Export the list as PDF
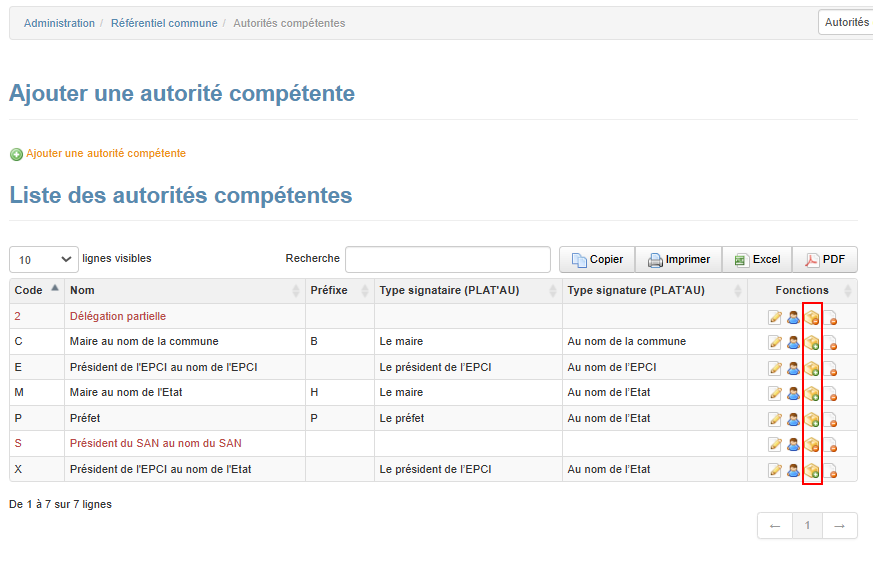This screenshot has width=873, height=564. 825,260
